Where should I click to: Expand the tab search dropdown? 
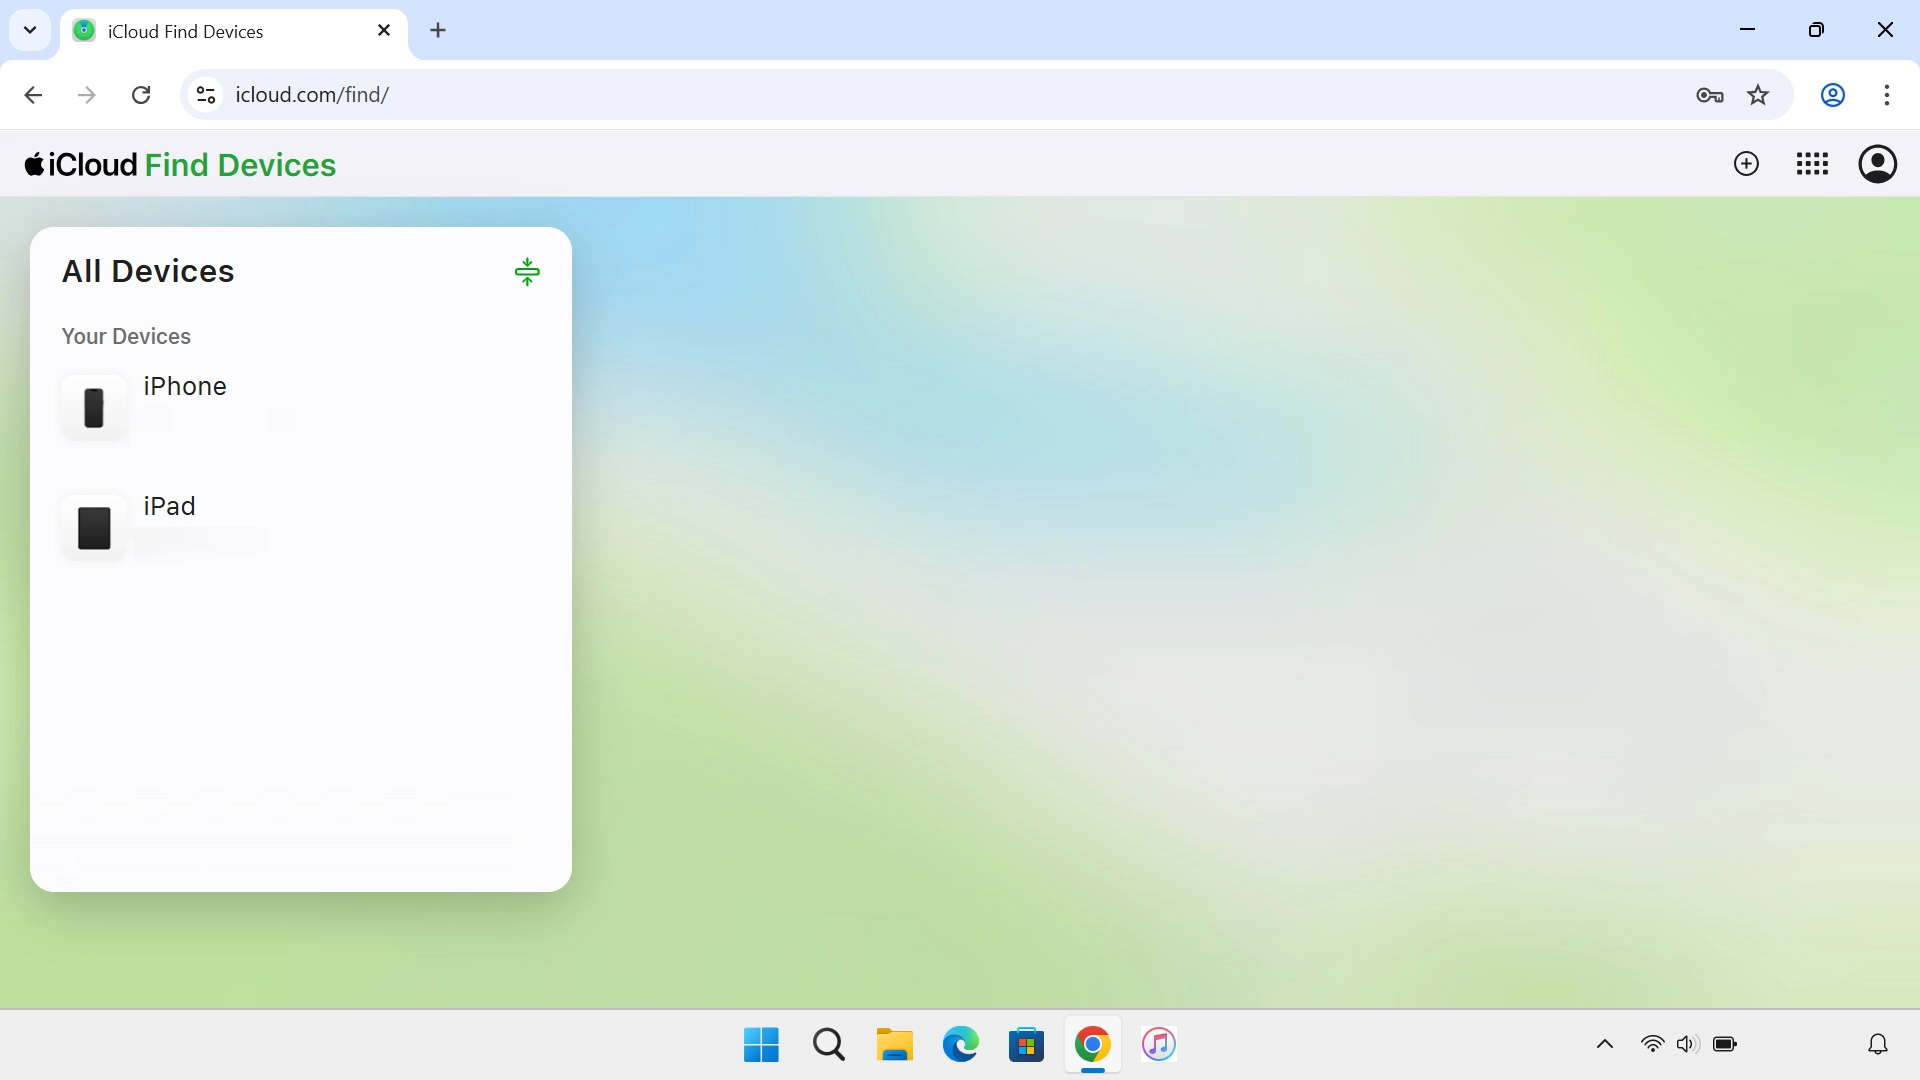(x=29, y=30)
